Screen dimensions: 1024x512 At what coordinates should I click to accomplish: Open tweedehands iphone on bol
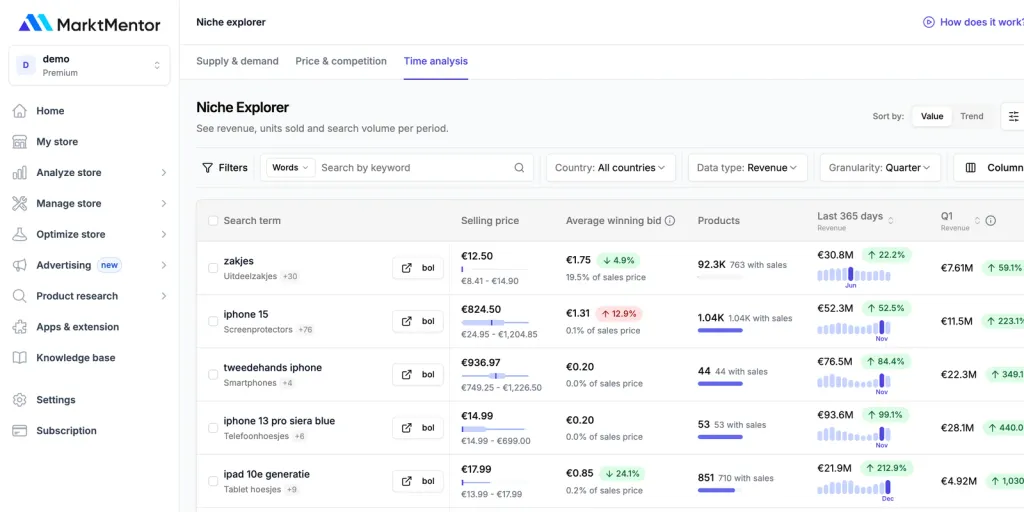coord(418,375)
